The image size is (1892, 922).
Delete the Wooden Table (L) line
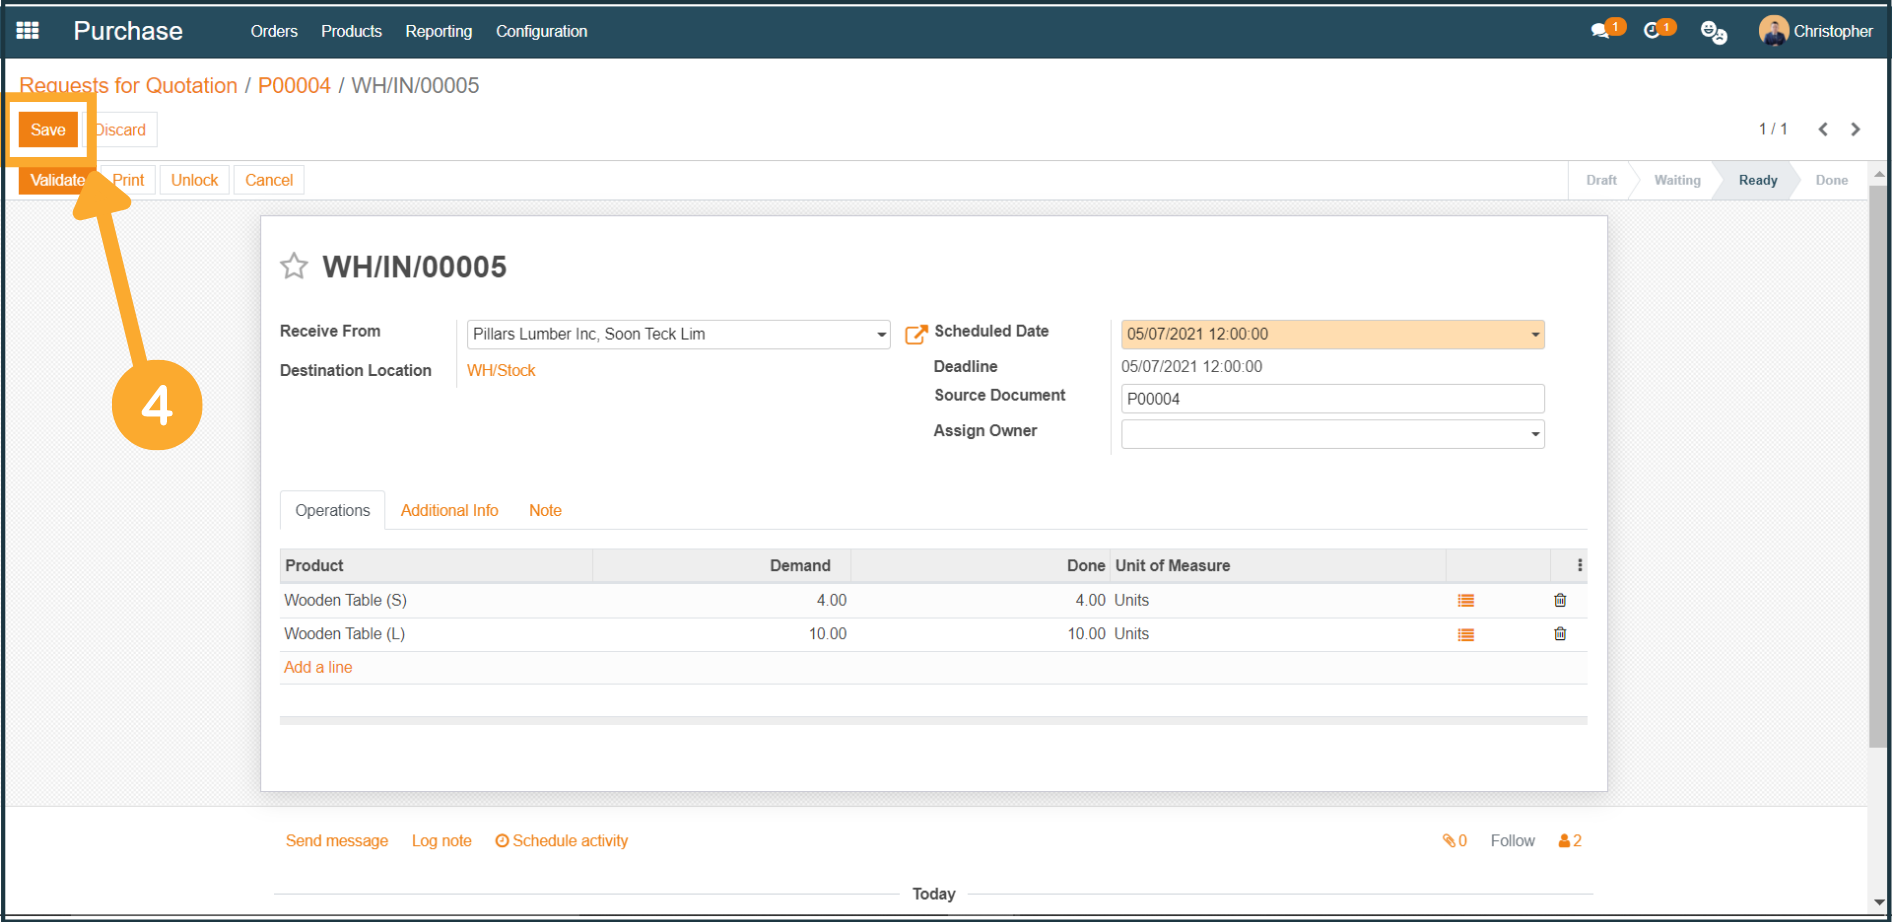(1560, 634)
